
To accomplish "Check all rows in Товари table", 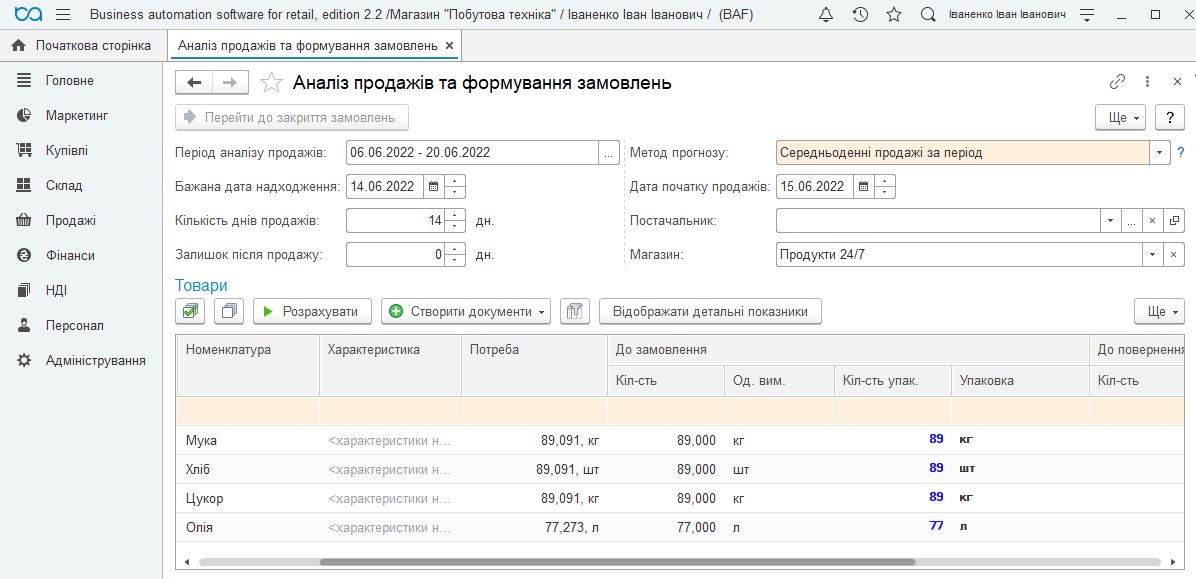I will [x=190, y=311].
